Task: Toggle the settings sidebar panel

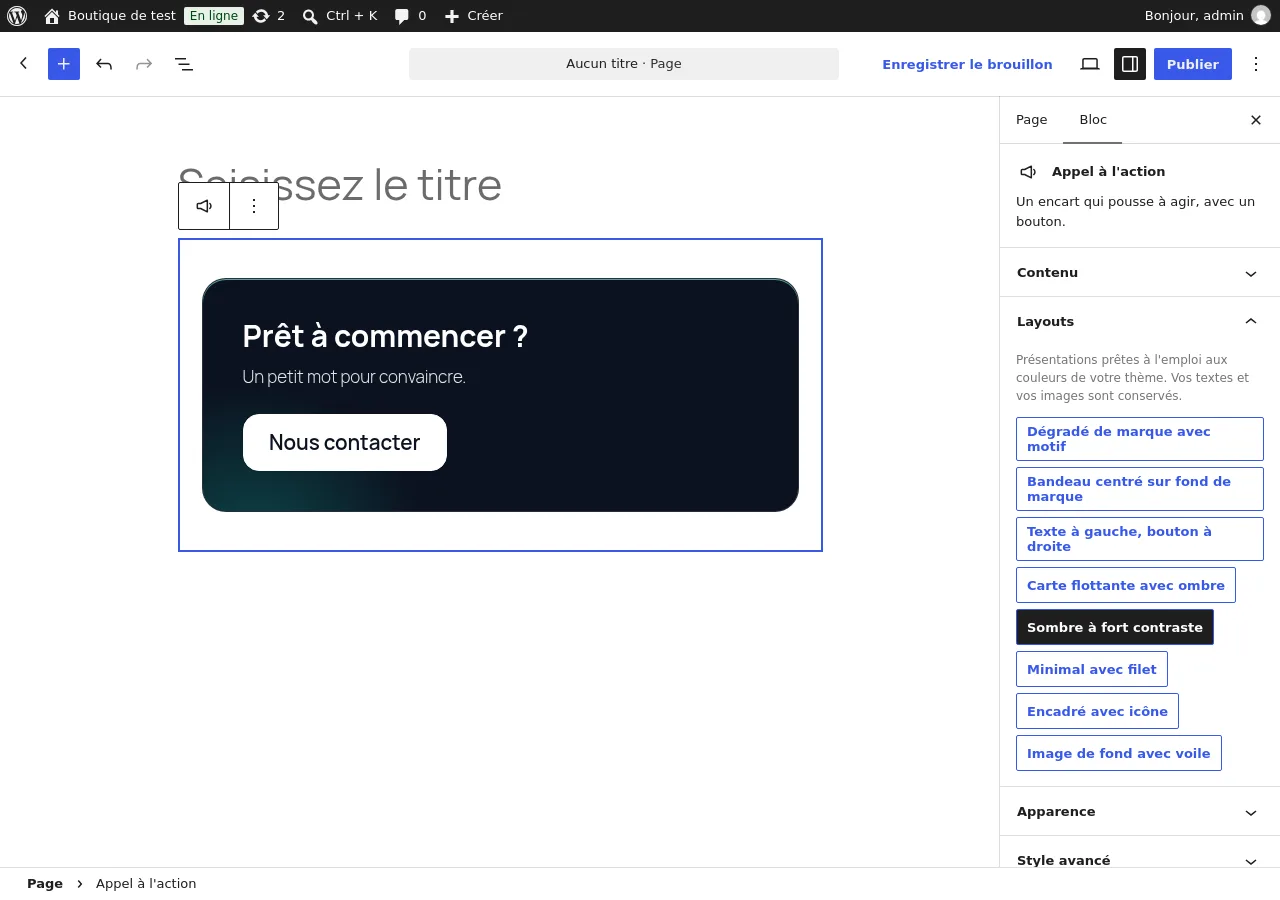Action: click(1130, 64)
